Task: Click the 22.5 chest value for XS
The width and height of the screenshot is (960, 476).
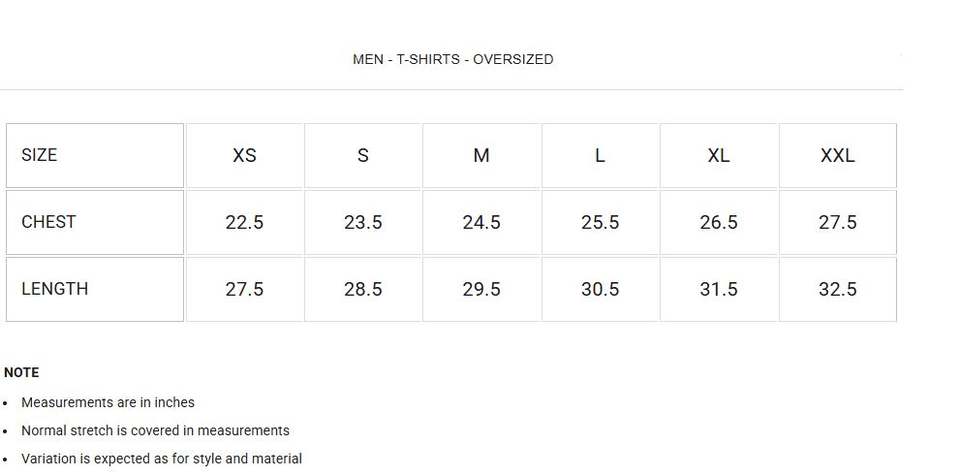Action: click(244, 222)
